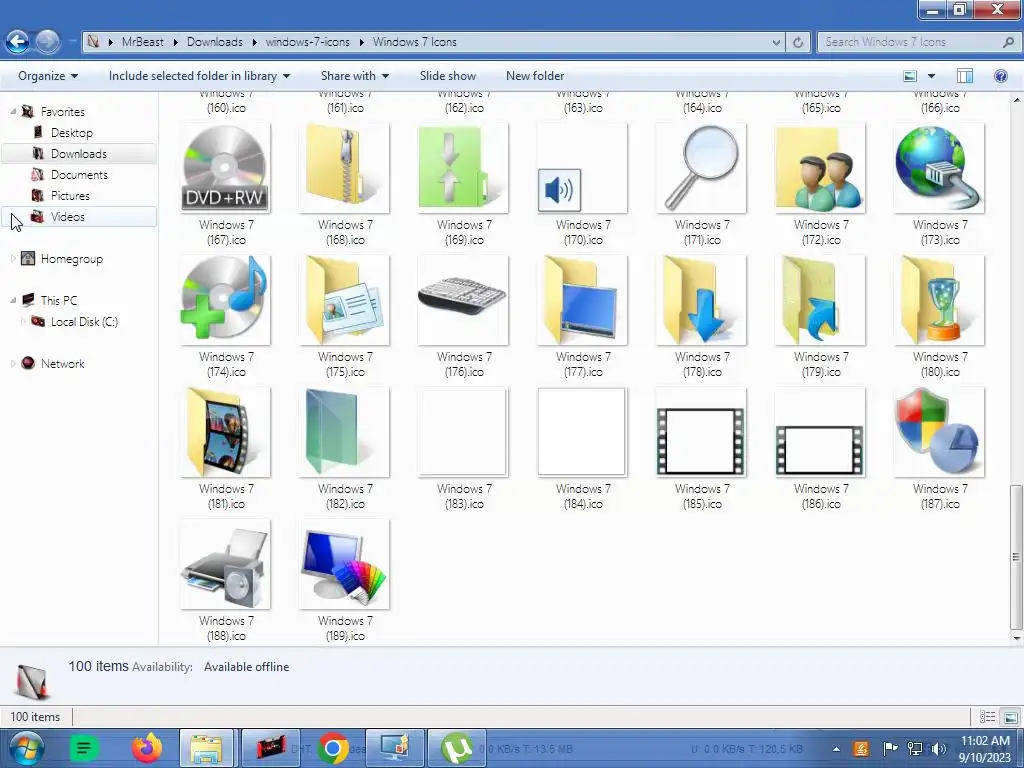Open the address bar history dropdown
The image size is (1024, 768).
[776, 42]
